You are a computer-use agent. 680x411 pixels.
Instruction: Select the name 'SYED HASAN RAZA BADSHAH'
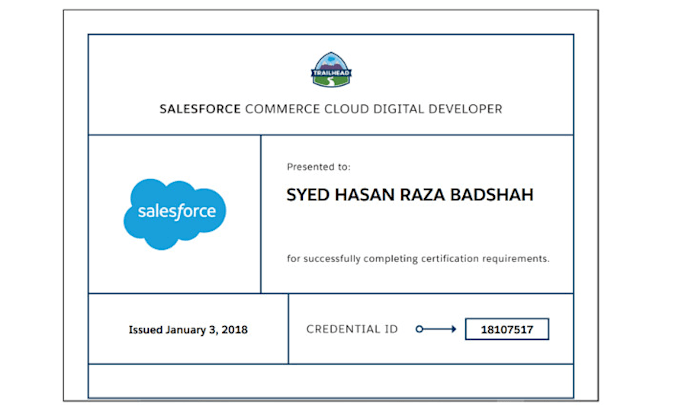tap(410, 195)
